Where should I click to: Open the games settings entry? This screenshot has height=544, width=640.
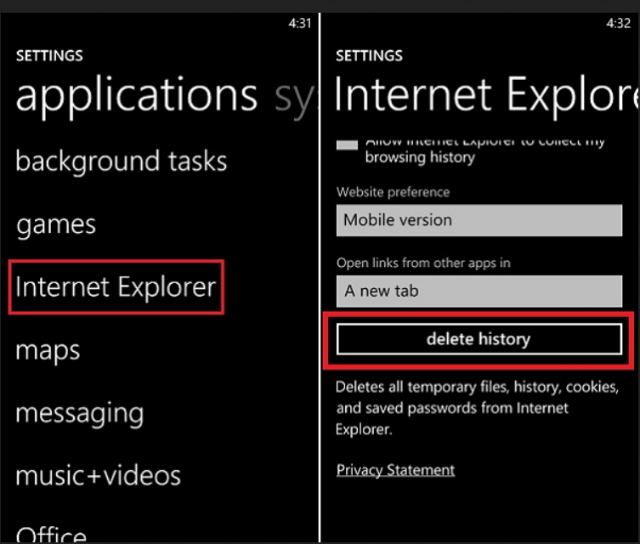tap(55, 224)
